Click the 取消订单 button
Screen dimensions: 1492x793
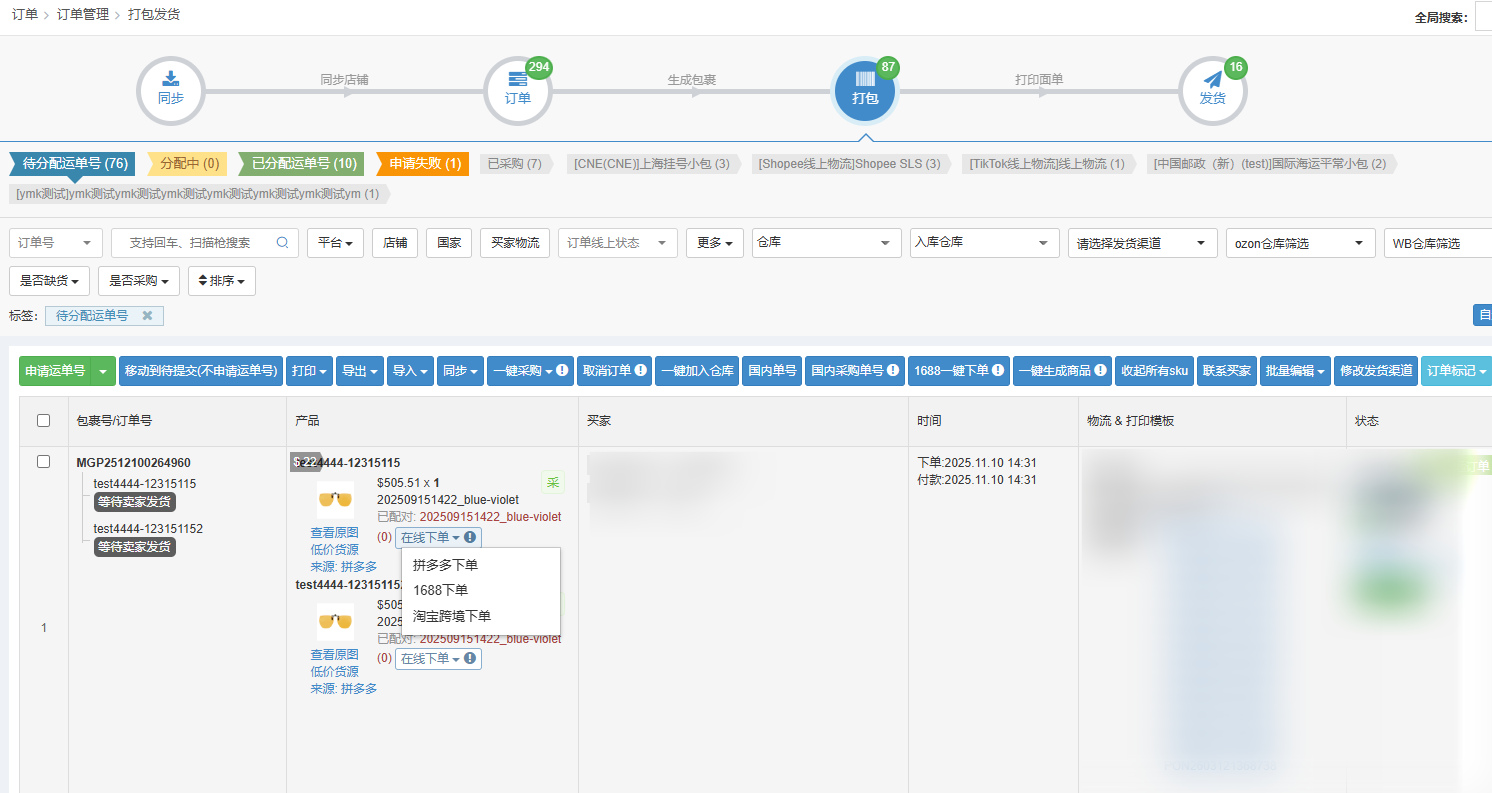[x=614, y=371]
